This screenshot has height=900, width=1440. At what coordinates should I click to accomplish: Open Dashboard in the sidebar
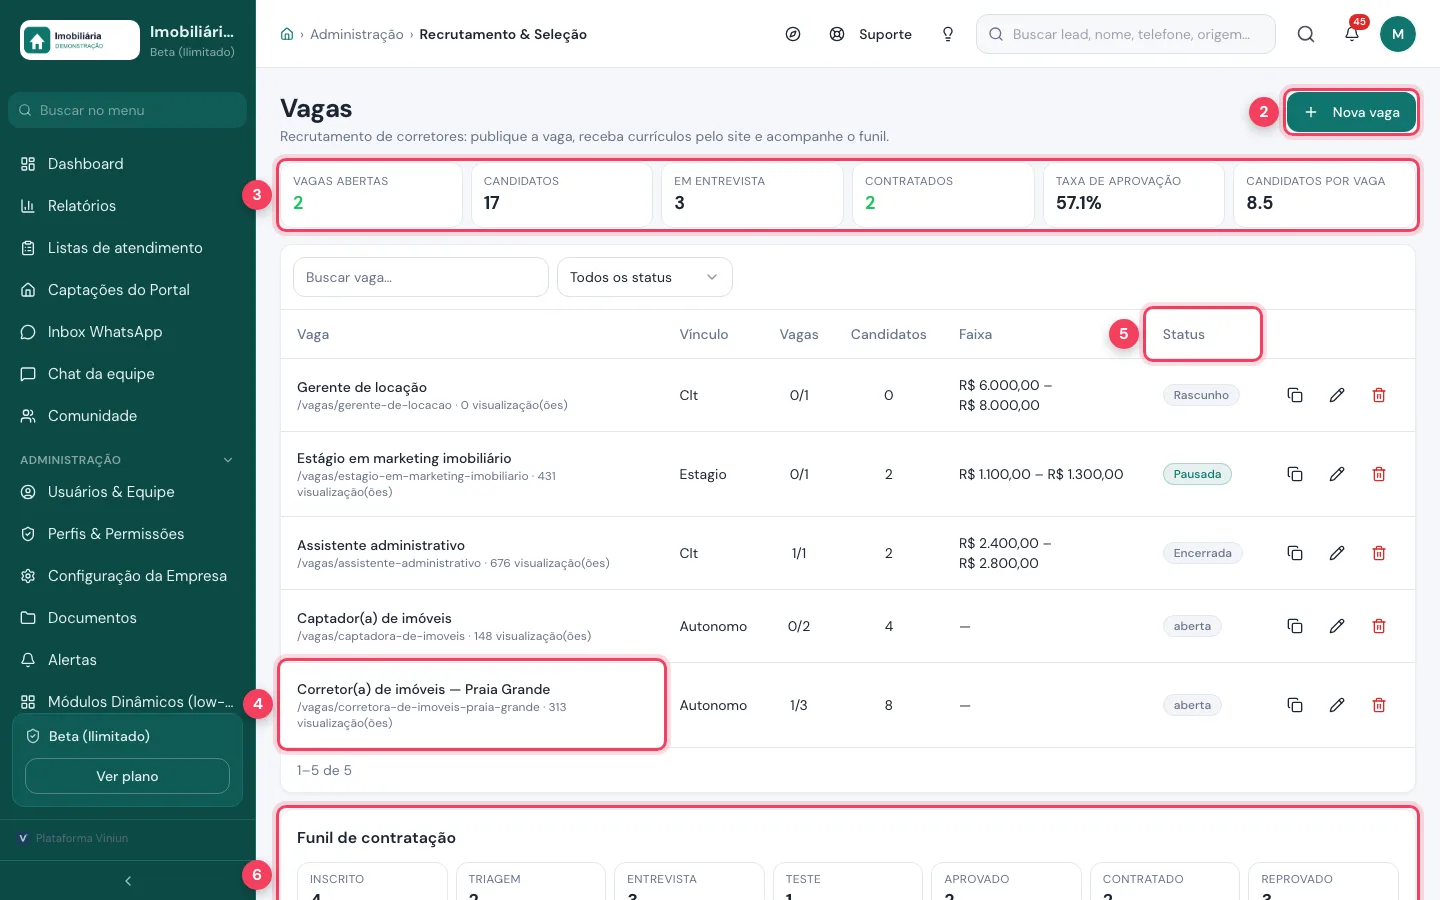(128, 164)
